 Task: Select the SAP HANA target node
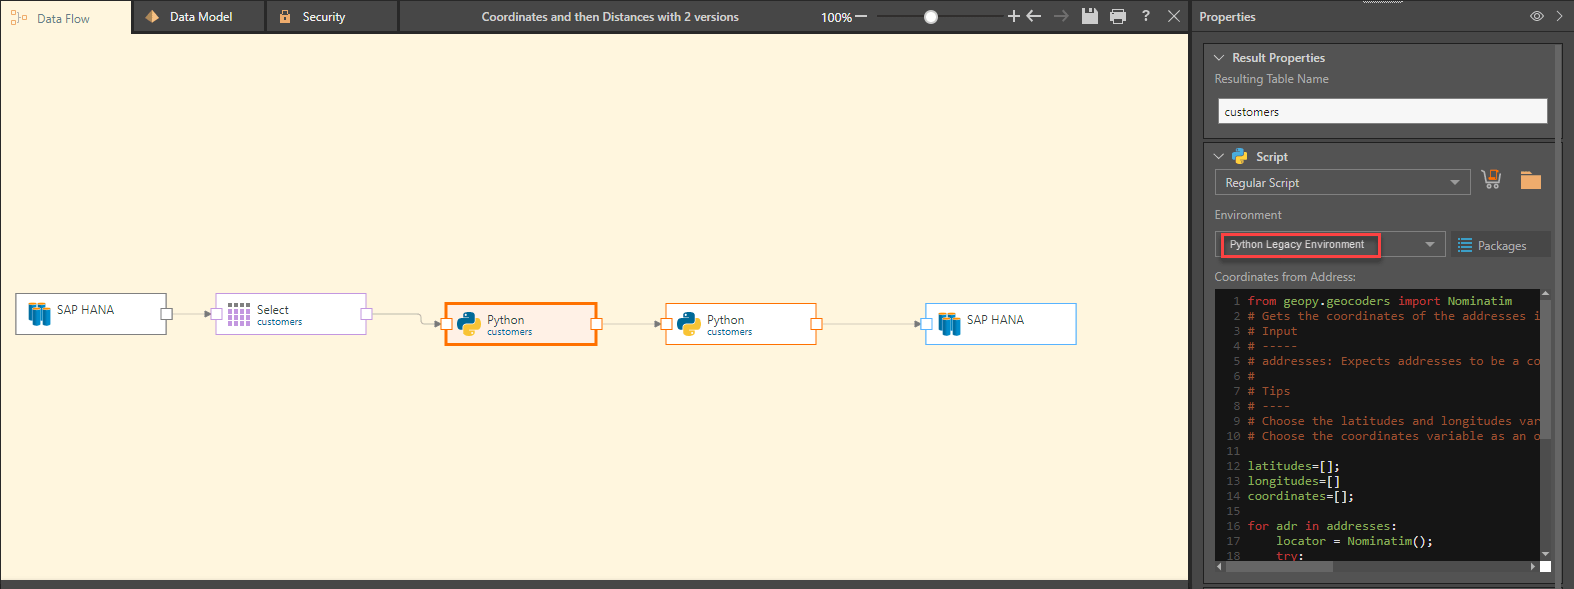pos(1001,324)
